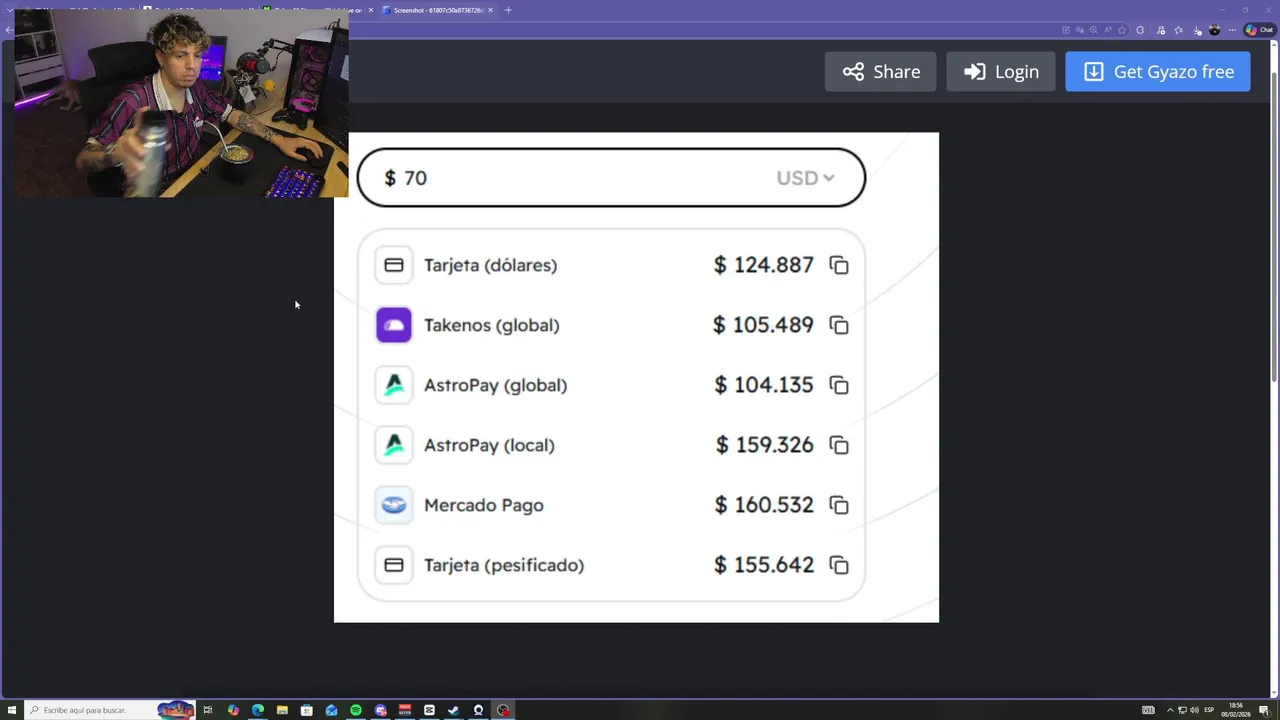Open Spotify from the taskbar
This screenshot has height=720, width=1280.
pyautogui.click(x=356, y=710)
